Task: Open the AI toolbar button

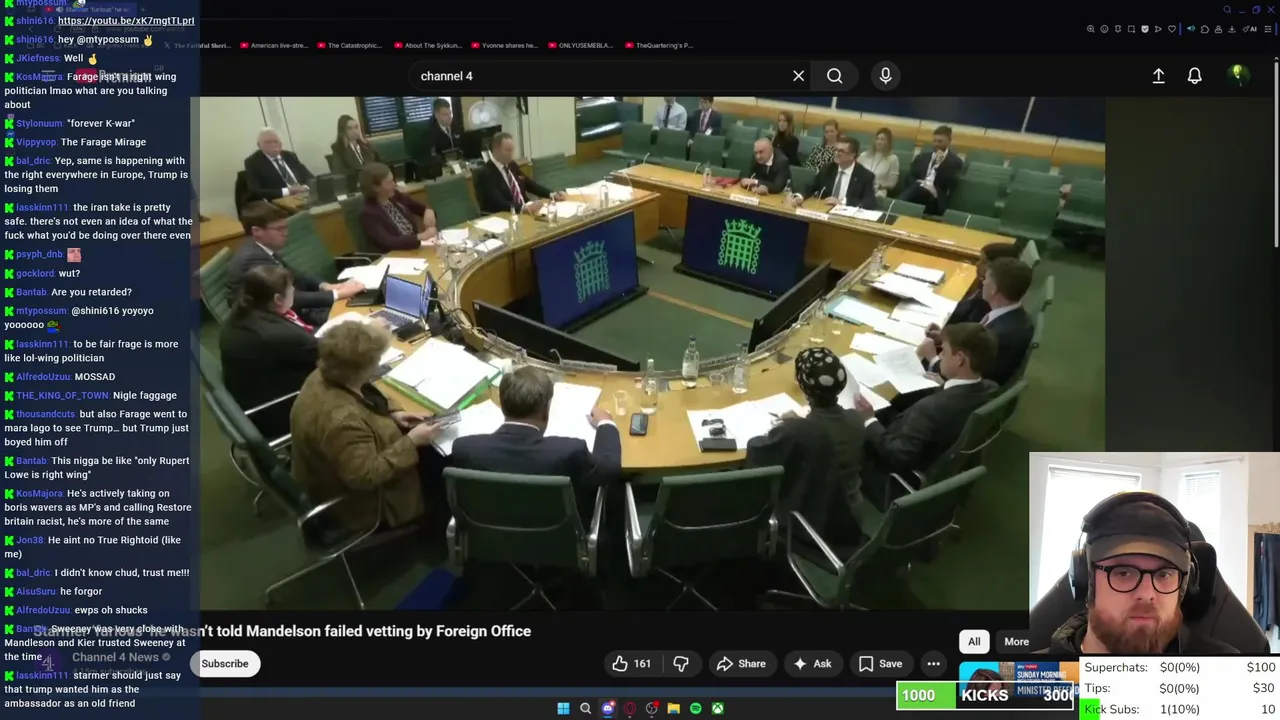Action: click(1250, 29)
